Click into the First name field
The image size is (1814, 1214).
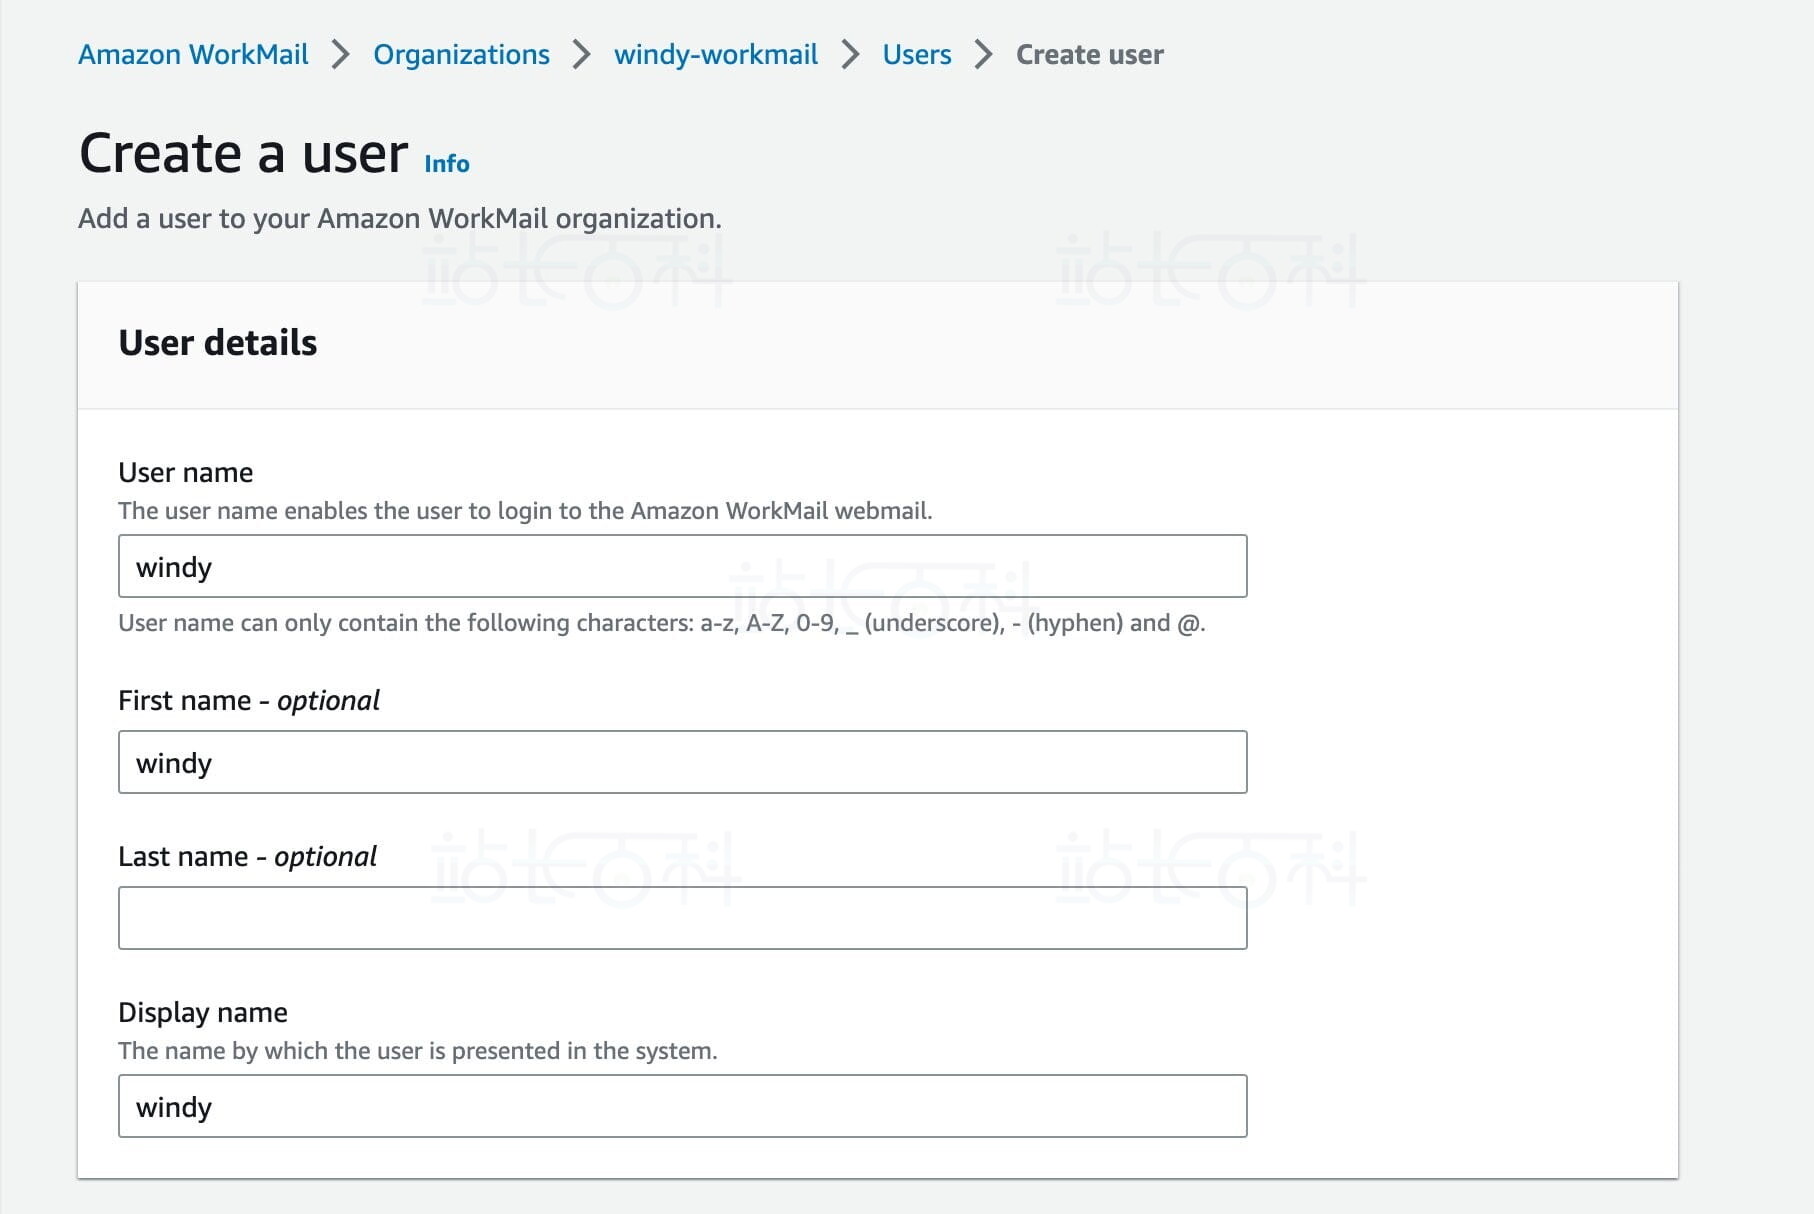682,762
